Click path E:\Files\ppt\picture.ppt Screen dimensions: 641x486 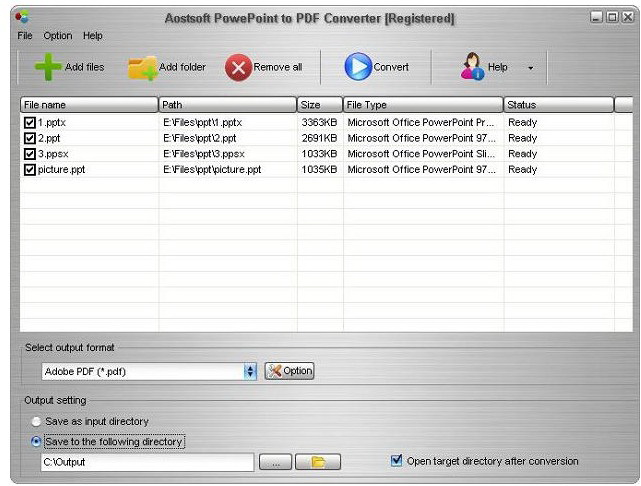212,169
